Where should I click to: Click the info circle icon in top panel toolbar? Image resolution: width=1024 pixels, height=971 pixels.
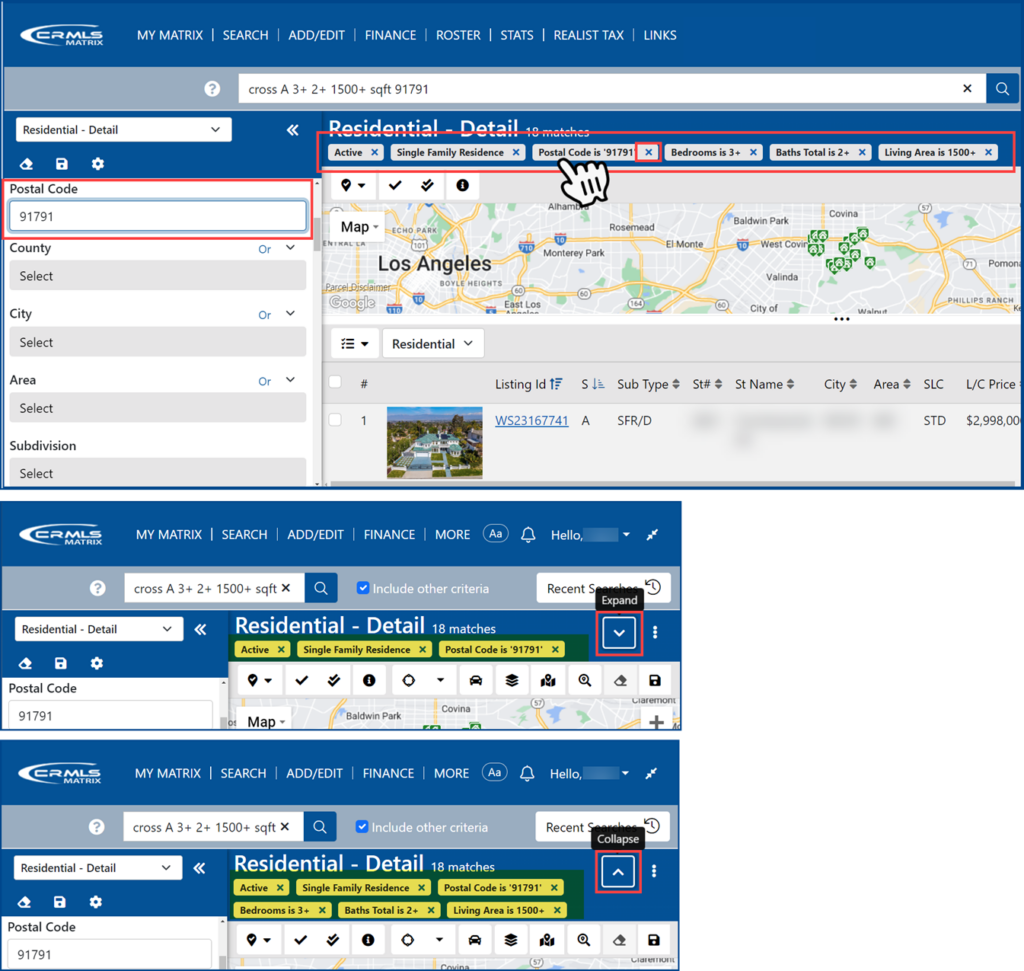point(462,185)
